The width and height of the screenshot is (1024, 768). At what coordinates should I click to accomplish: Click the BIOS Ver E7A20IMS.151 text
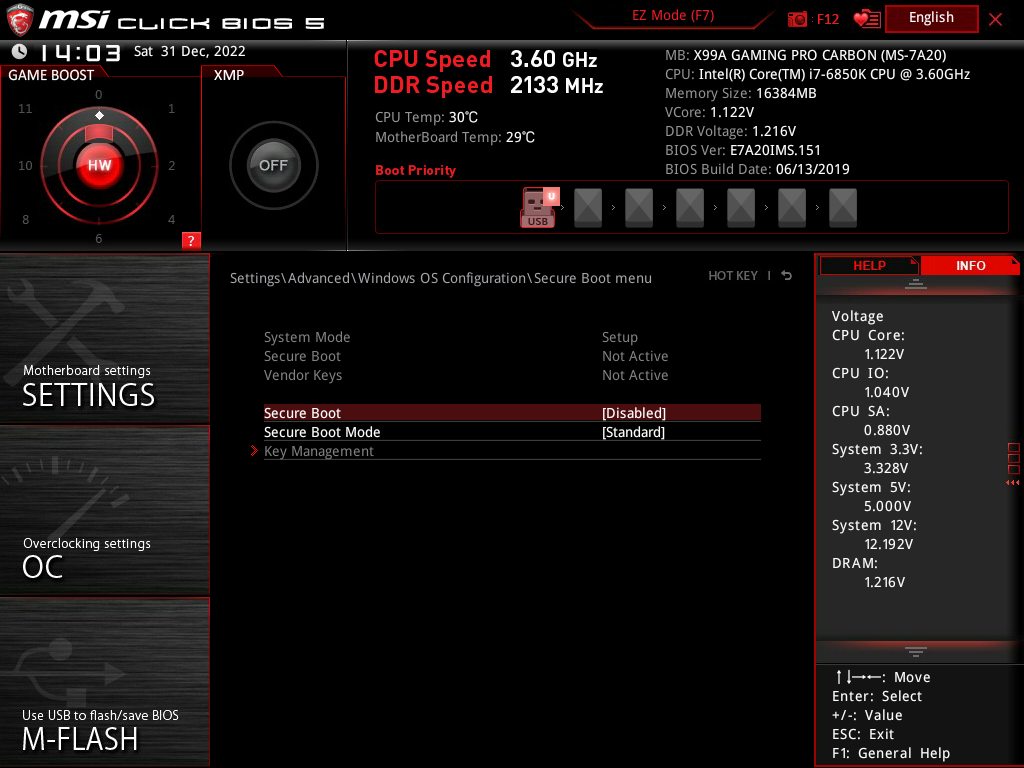(743, 150)
